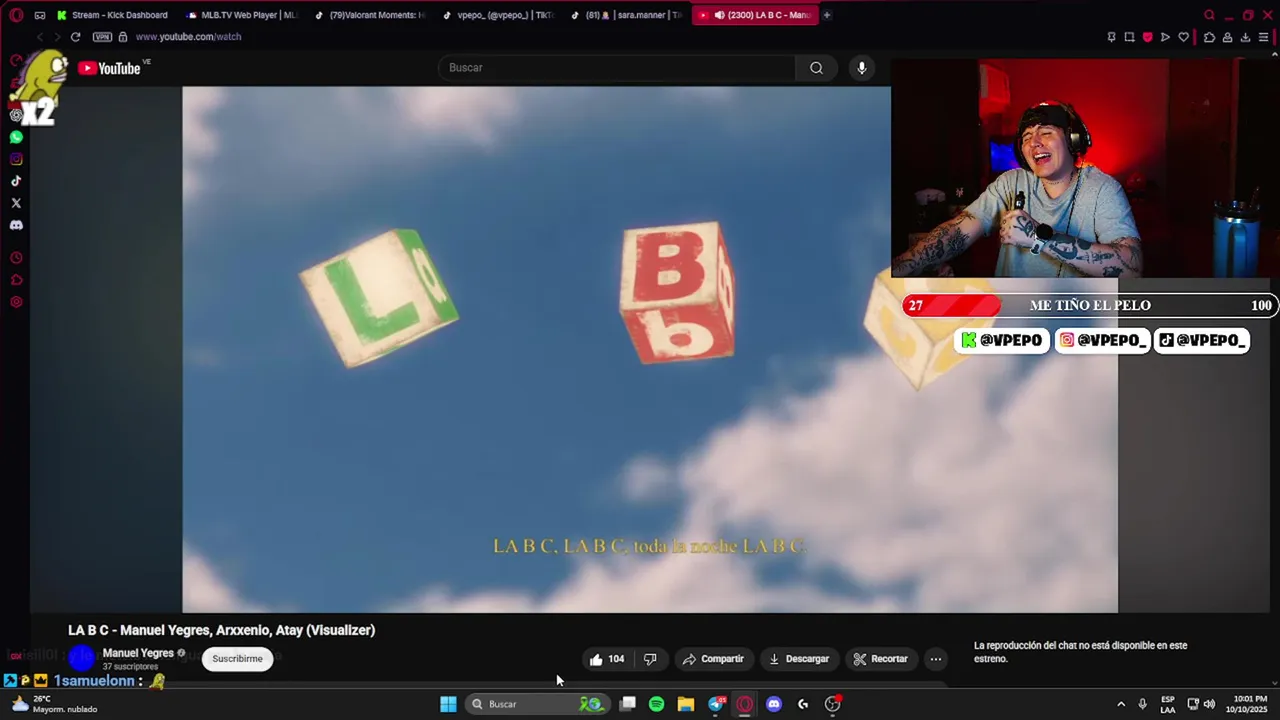The image size is (1280, 720).
Task: Open TikTok in the sidebar
Action: tap(16, 181)
